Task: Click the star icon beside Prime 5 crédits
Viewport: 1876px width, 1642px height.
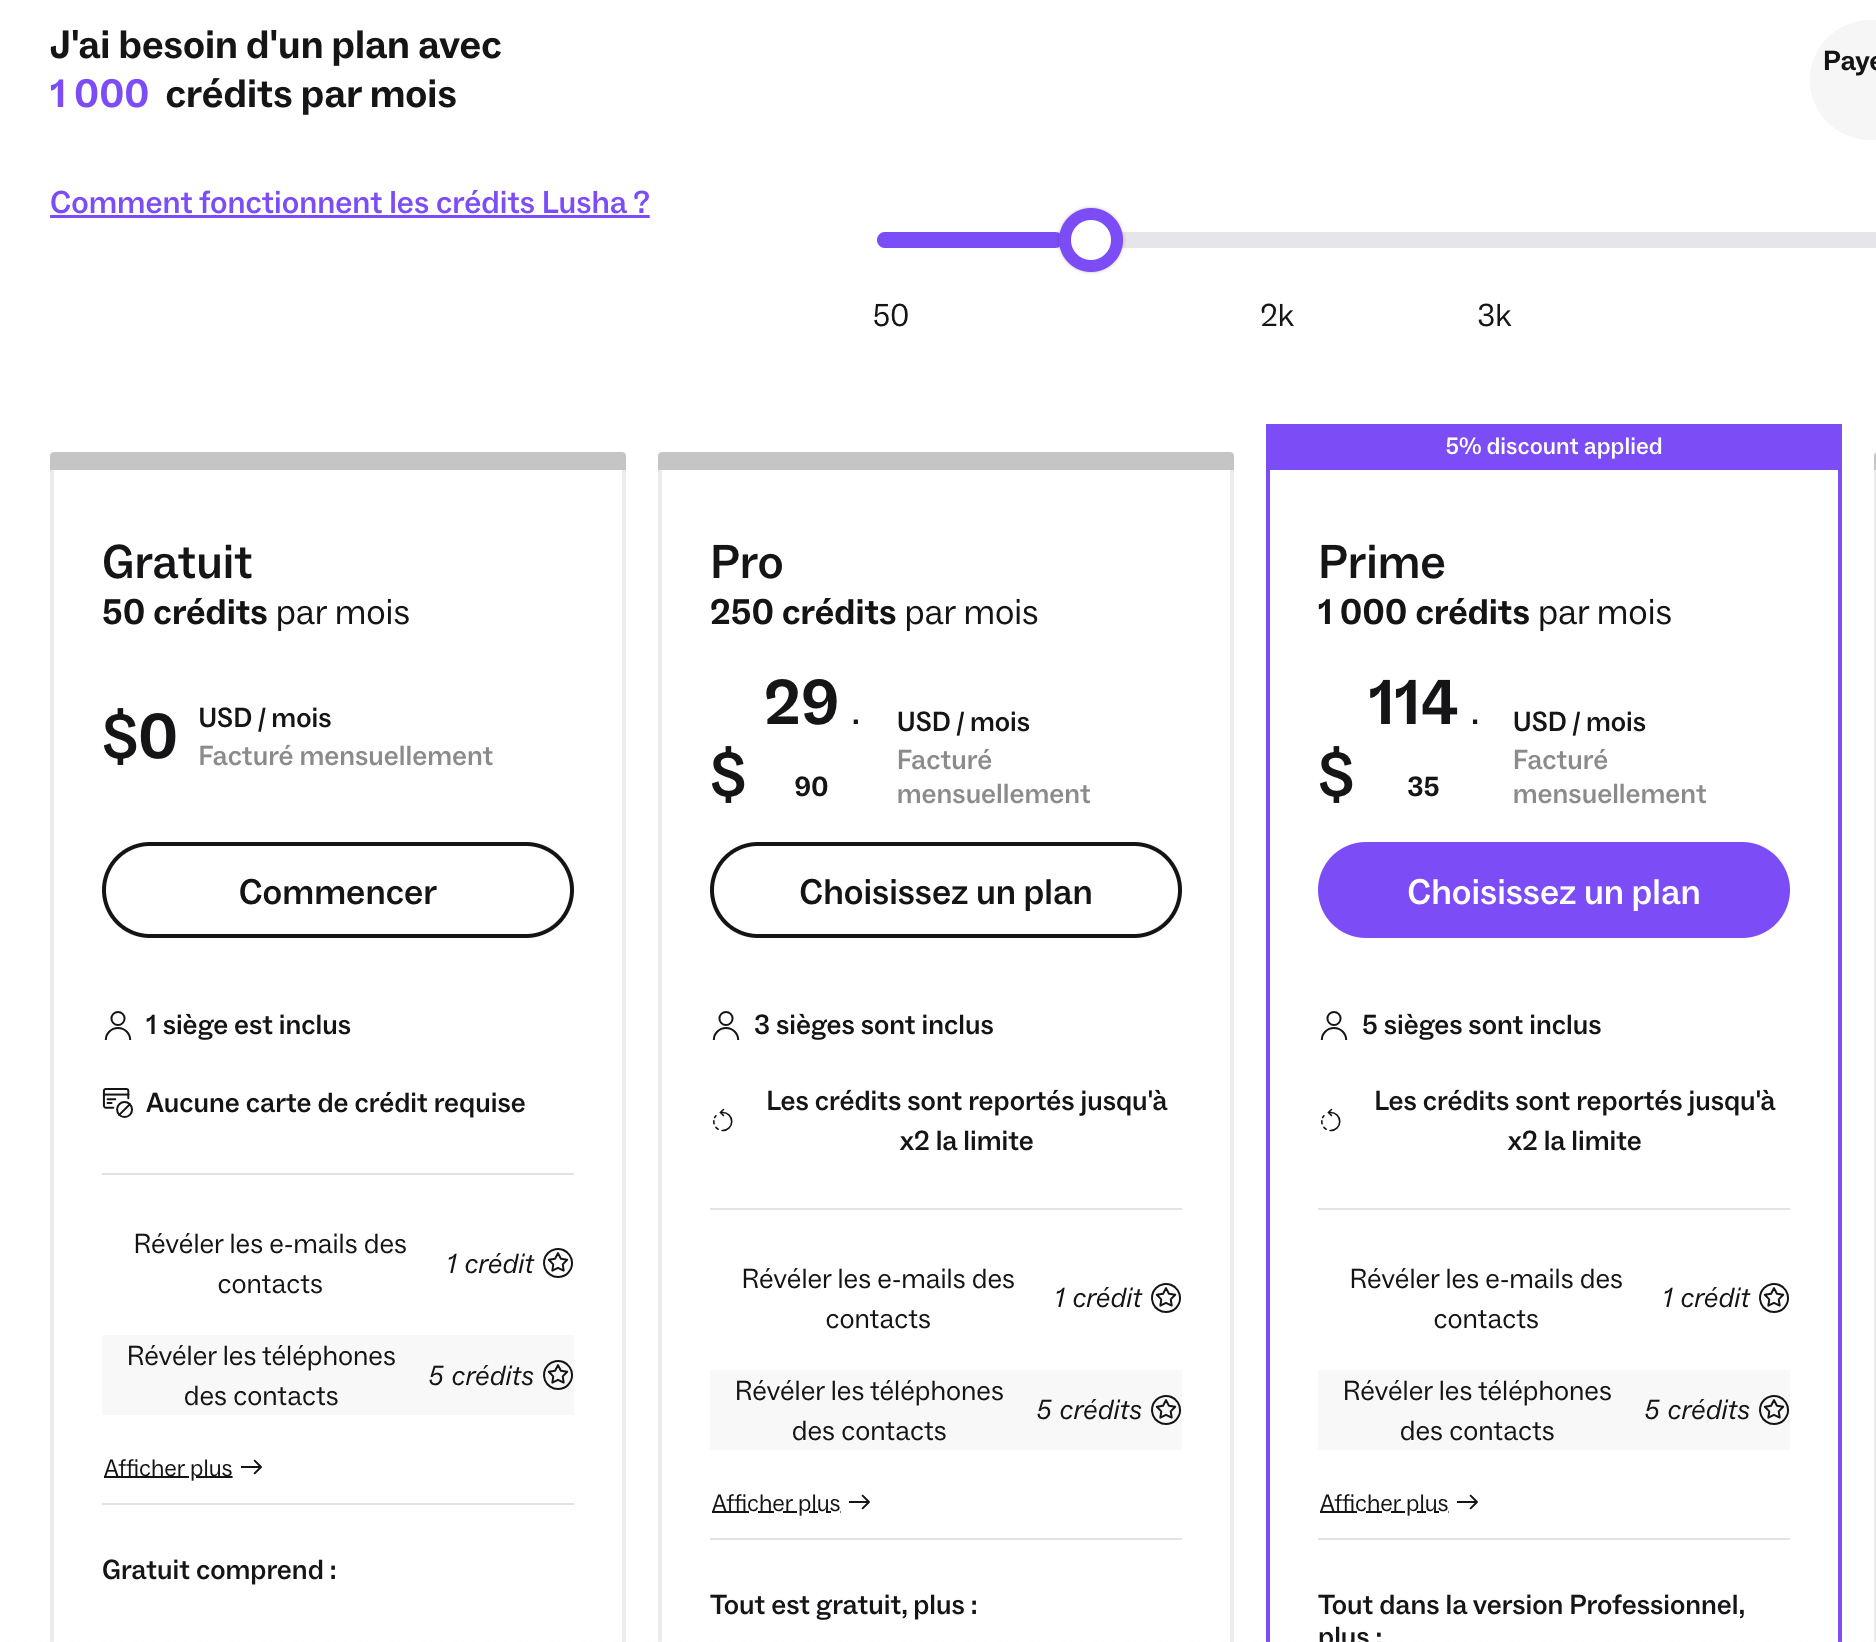Action: pos(1774,1410)
